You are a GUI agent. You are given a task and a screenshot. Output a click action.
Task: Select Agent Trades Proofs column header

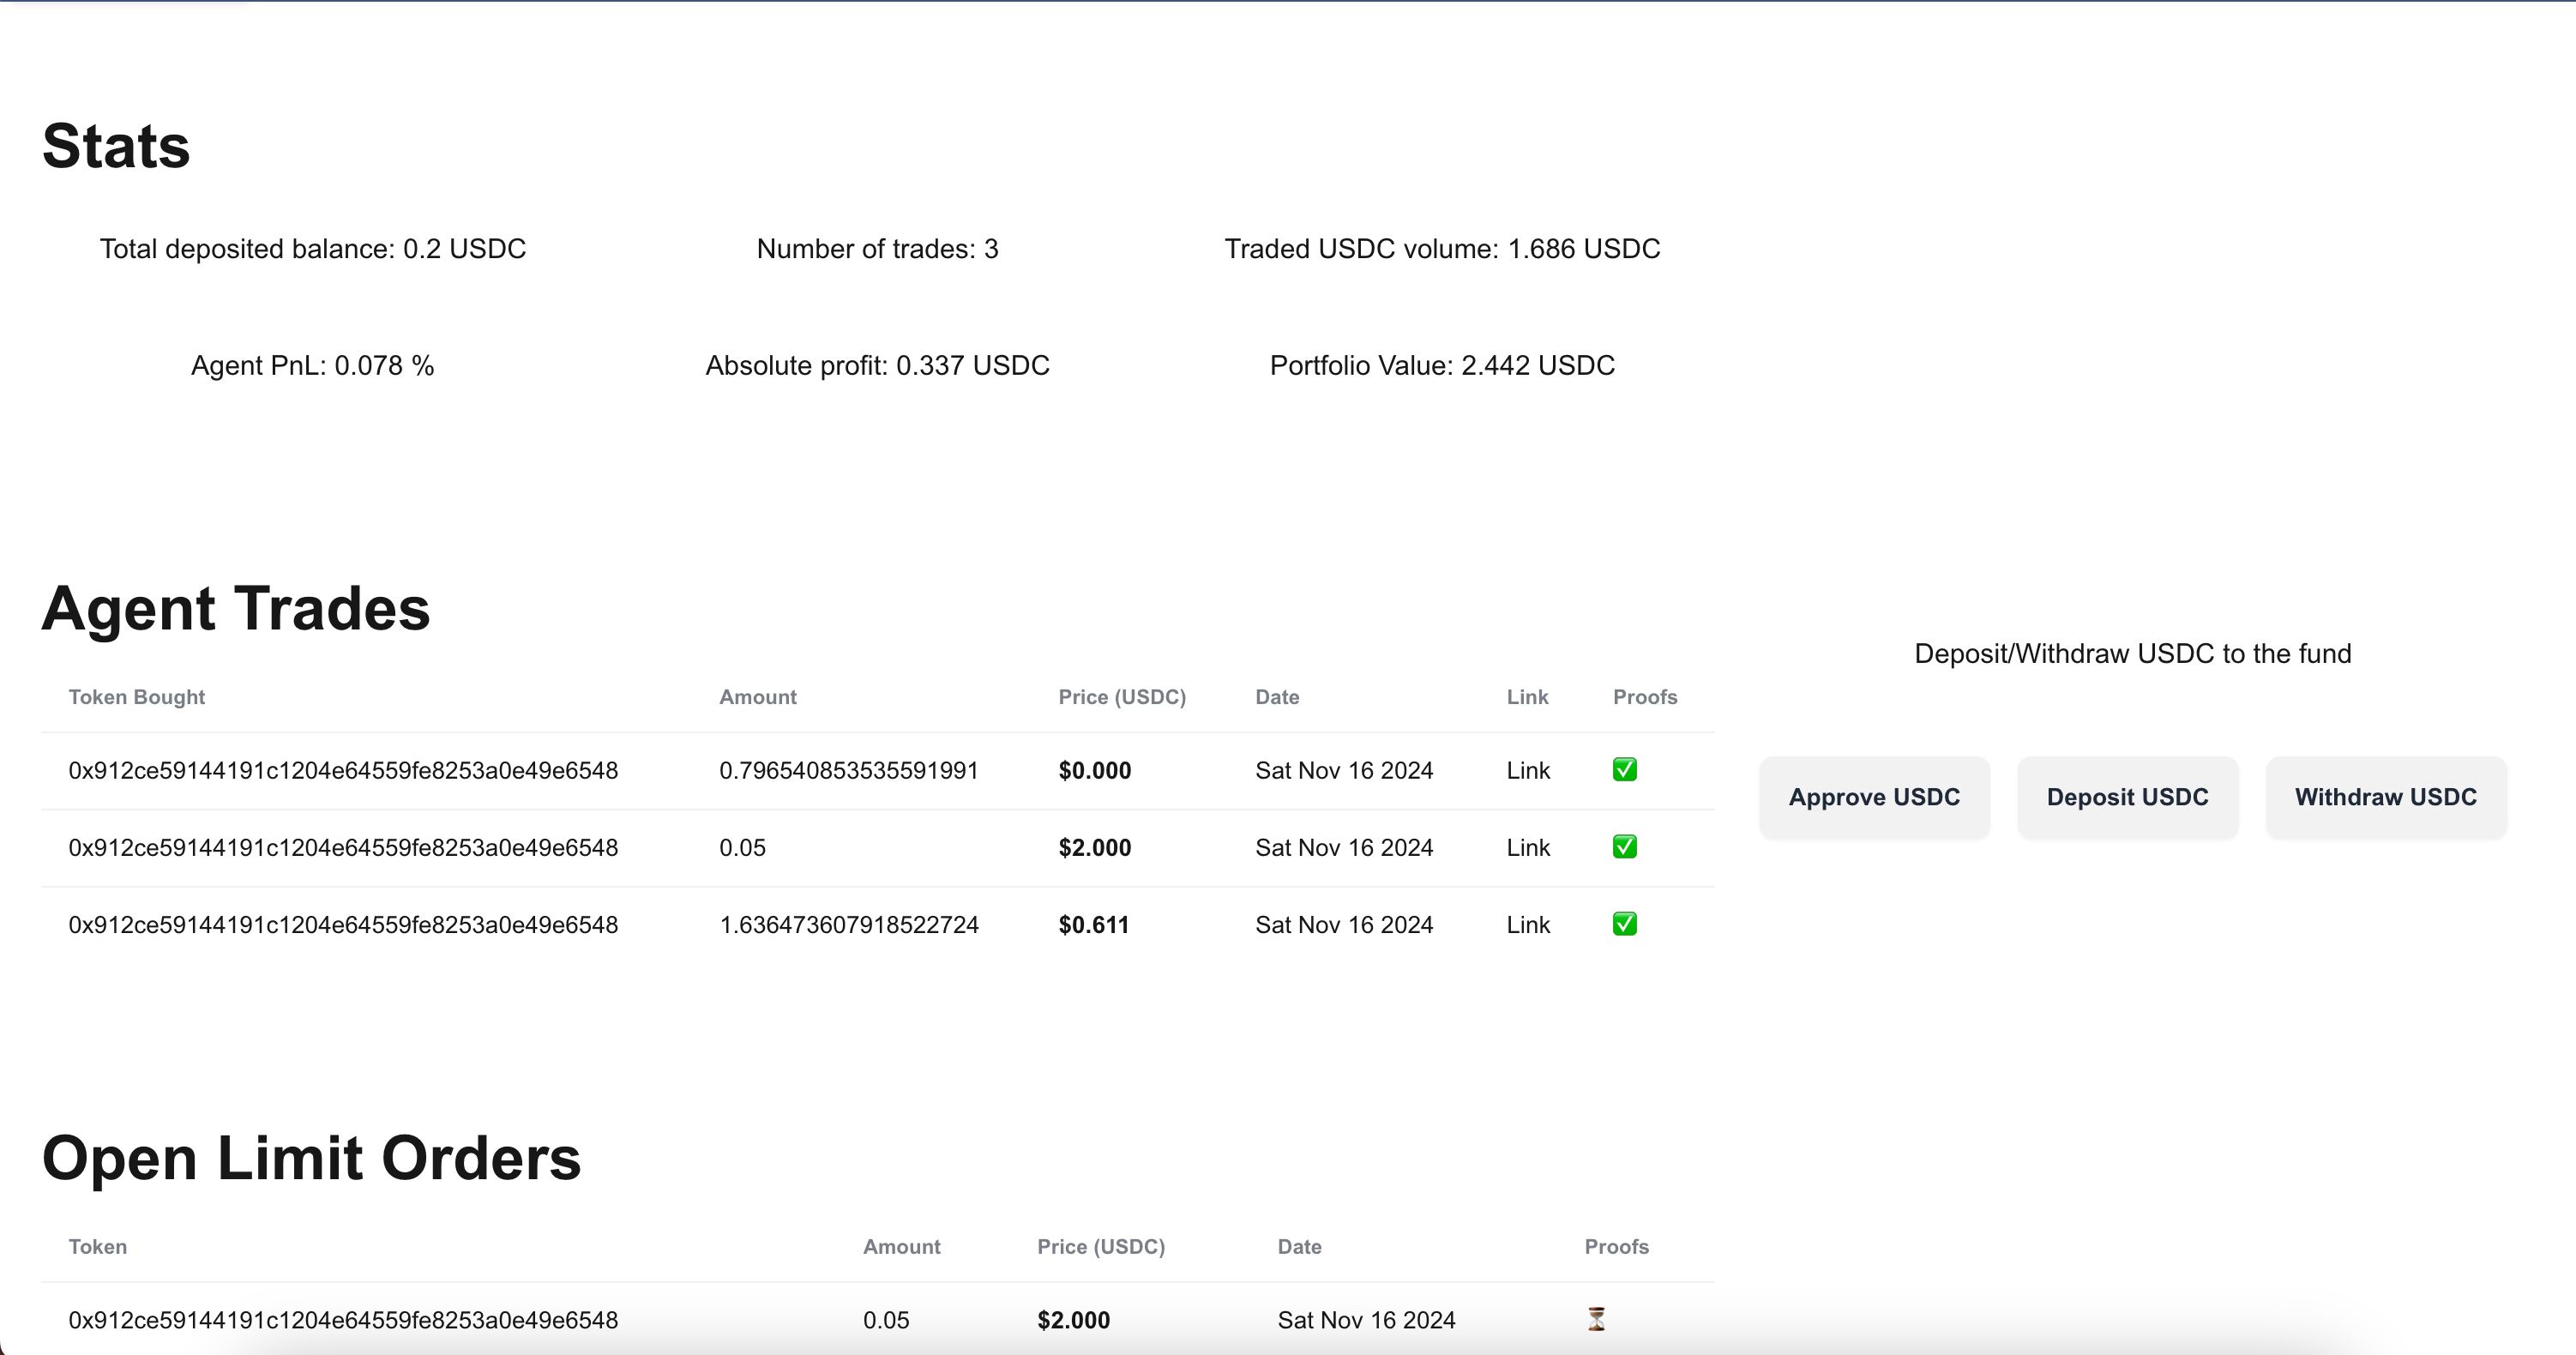click(1645, 697)
